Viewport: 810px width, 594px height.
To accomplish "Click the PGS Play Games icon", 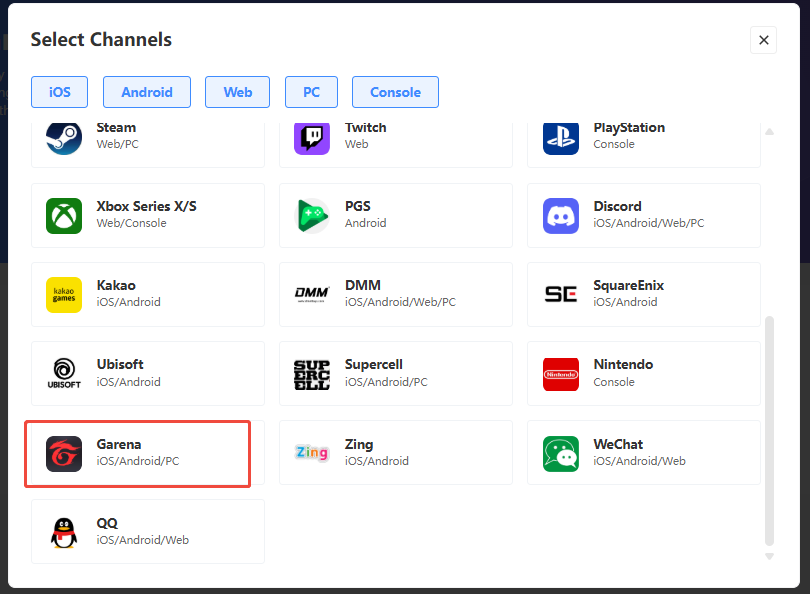I will 312,216.
